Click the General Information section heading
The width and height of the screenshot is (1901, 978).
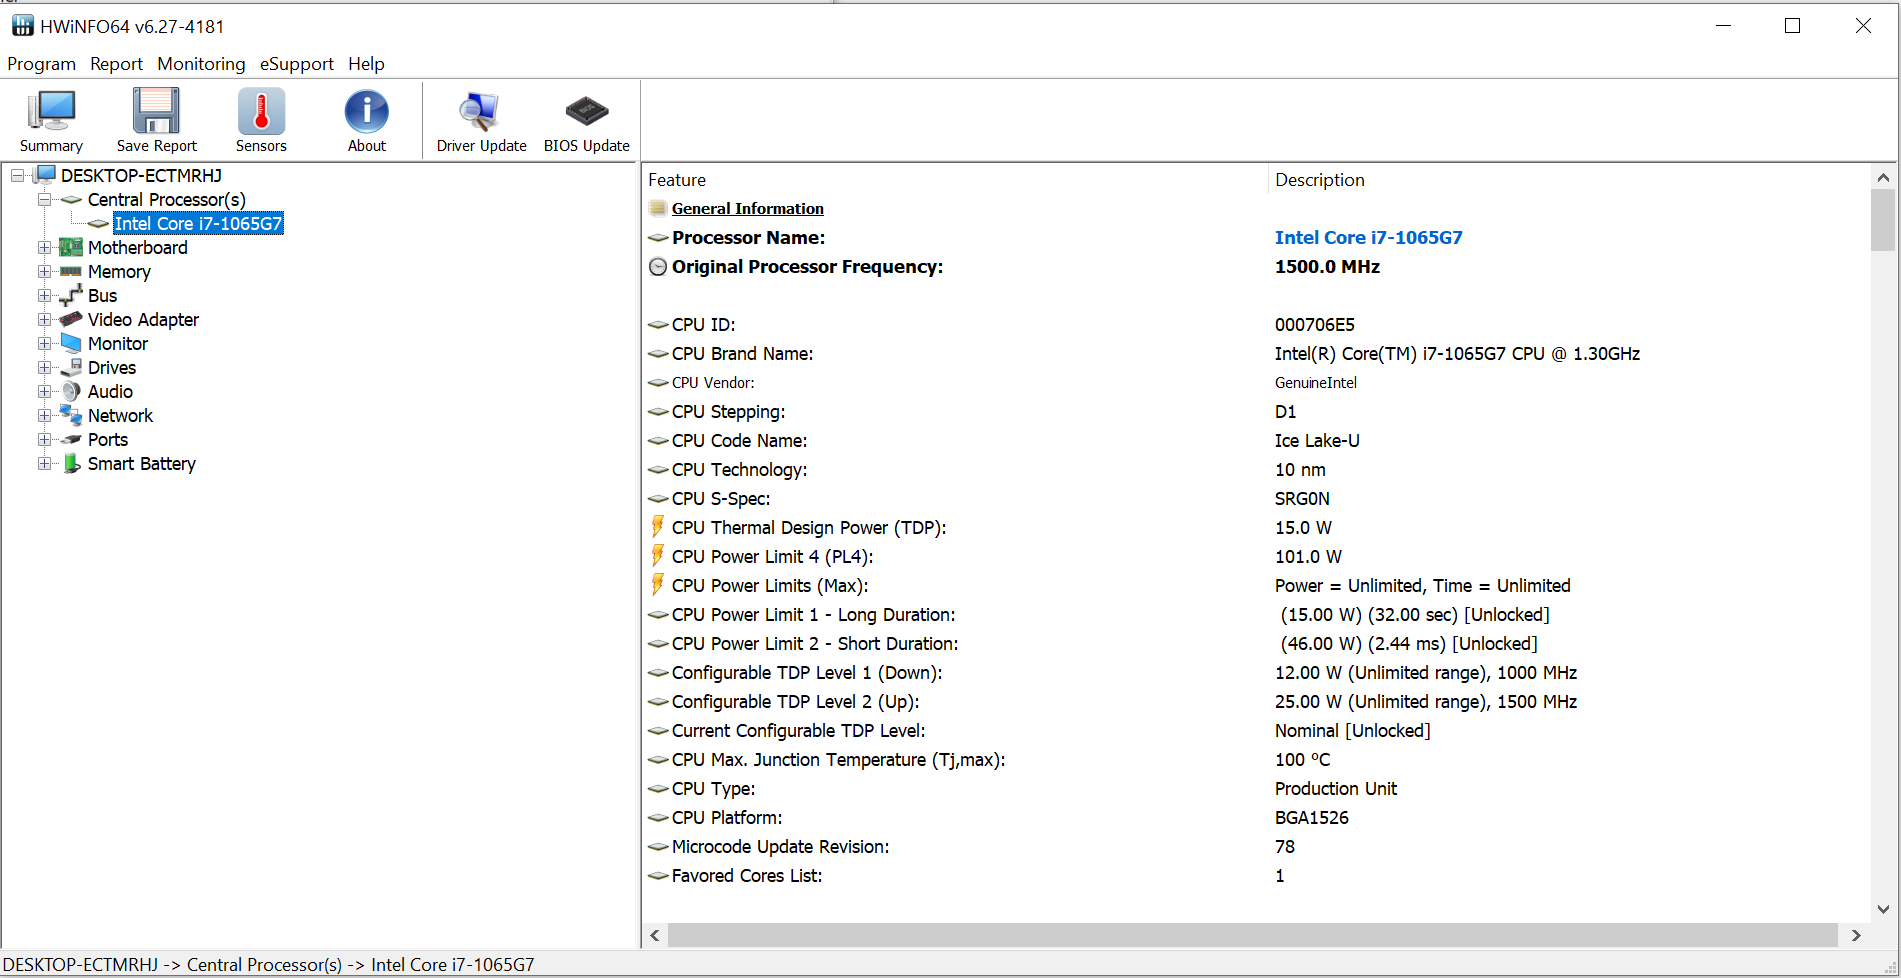(x=747, y=209)
